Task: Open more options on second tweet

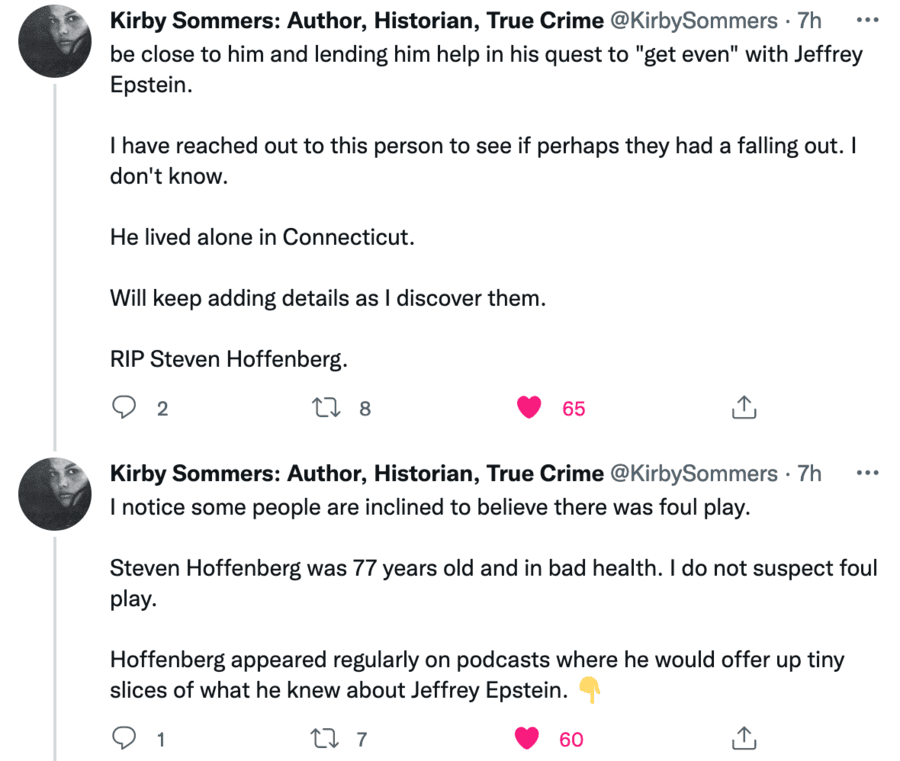Action: point(867,472)
